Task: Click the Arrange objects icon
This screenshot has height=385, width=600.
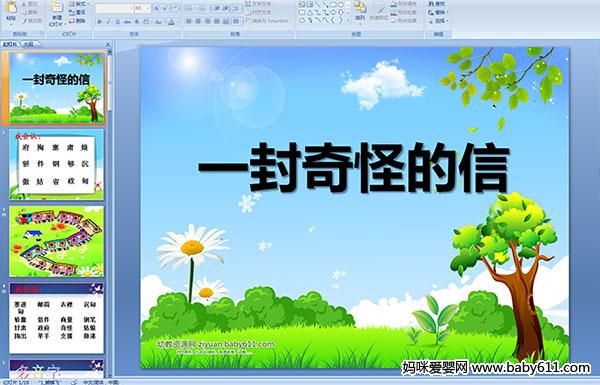Action: tap(360, 7)
